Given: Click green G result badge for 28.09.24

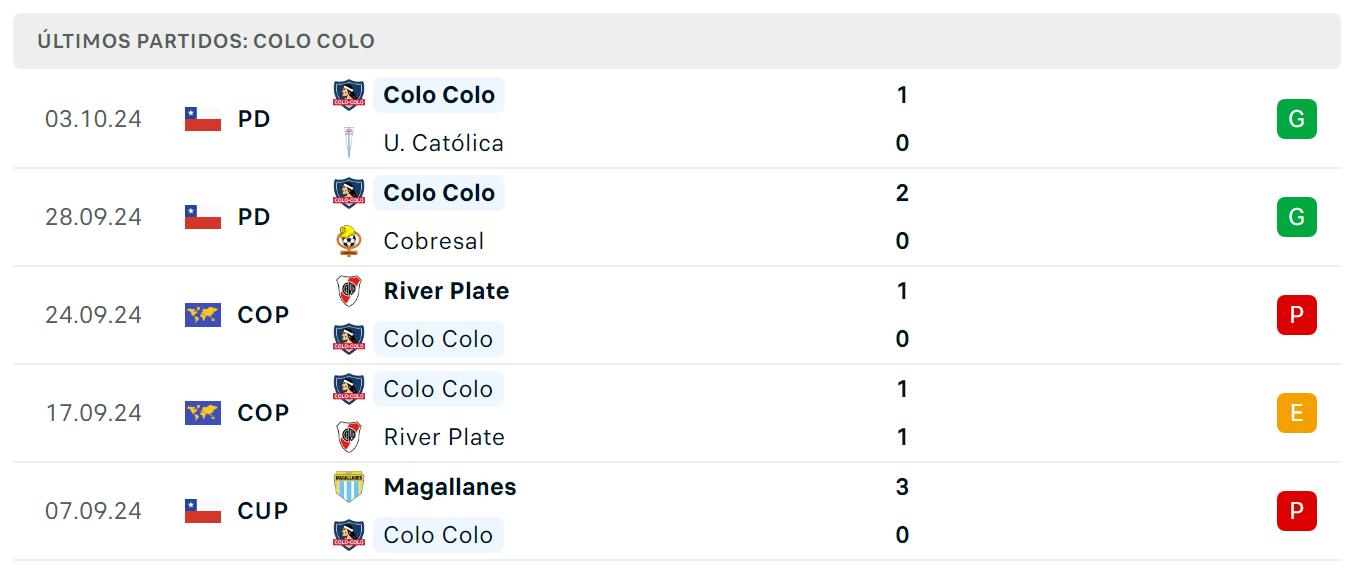Looking at the screenshot, I should point(1296,217).
